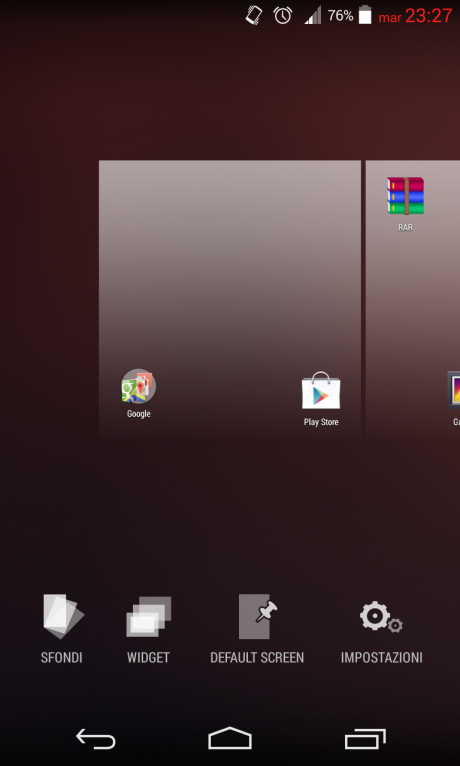
Task: Tap the 76% battery percentage text
Action: point(340,16)
